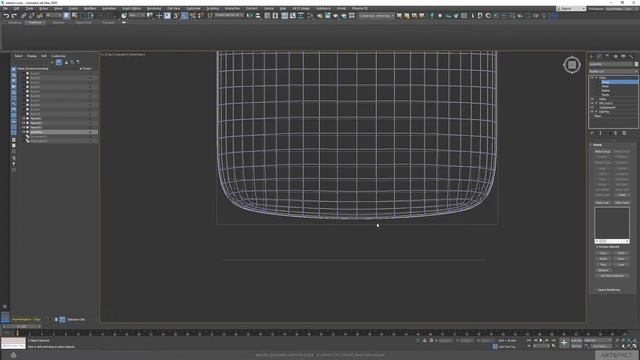Click the group list horizontal scrollbar
Screen dimensions: 640x360
coord(612,241)
